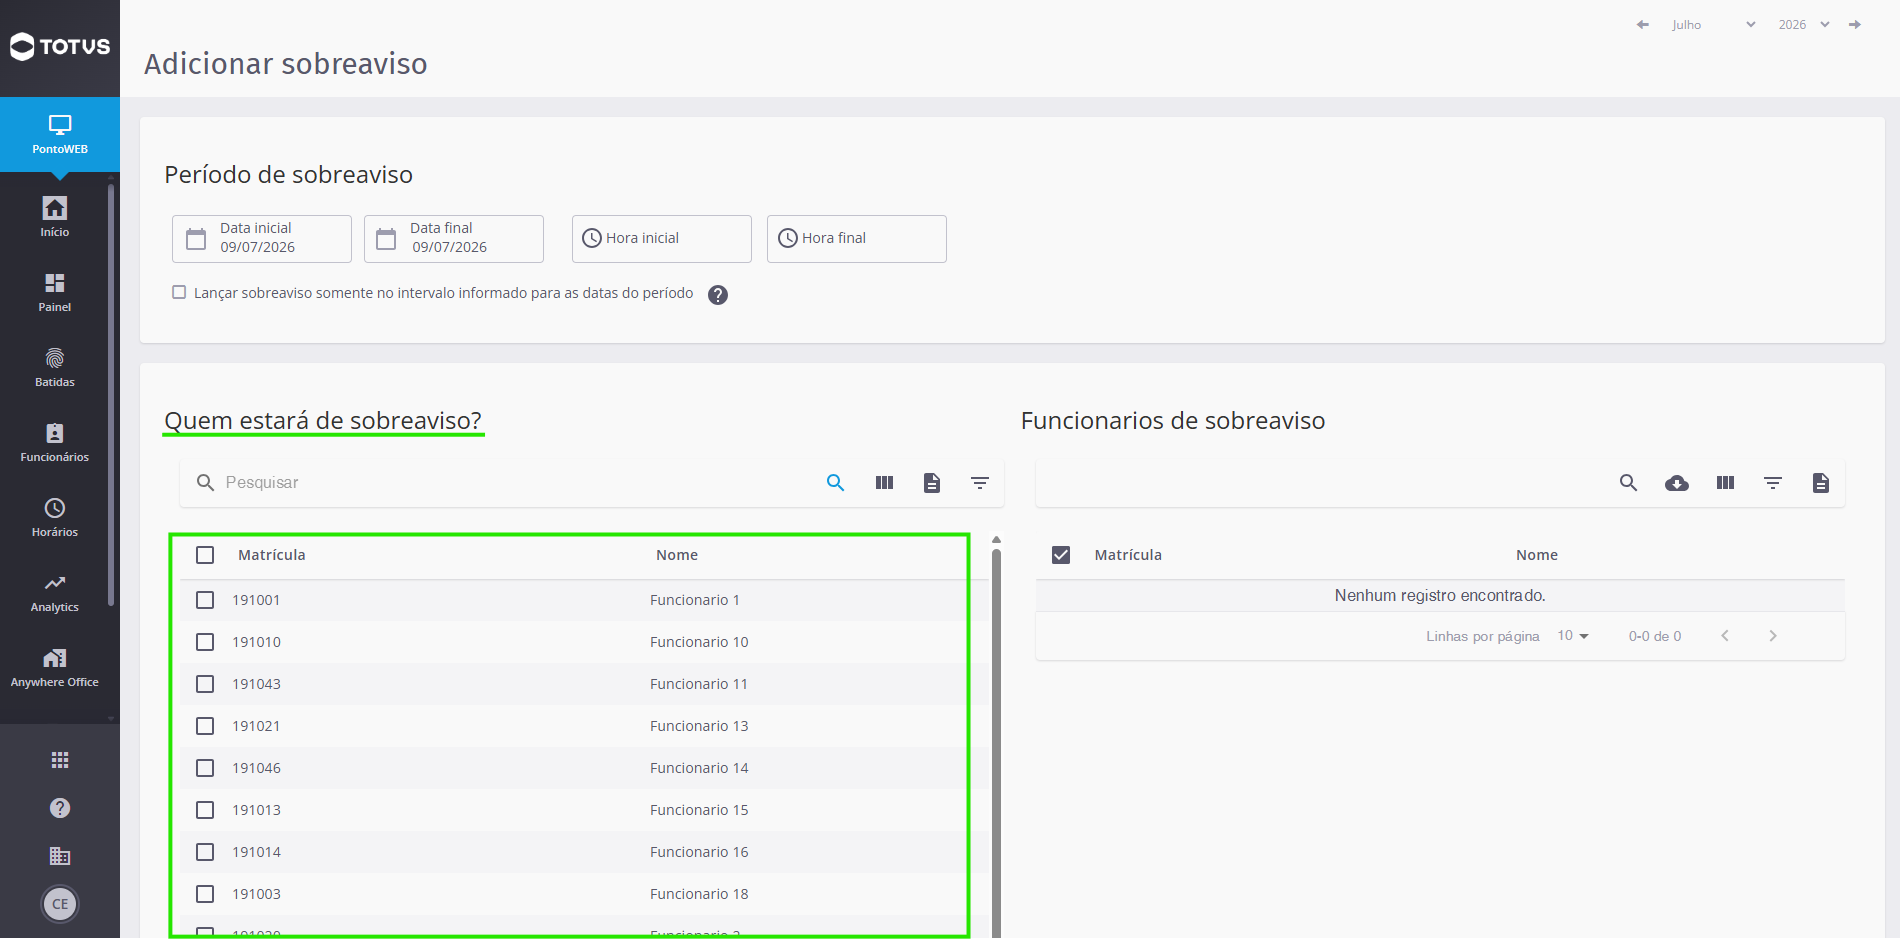This screenshot has width=1900, height=939.
Task: Check the row for matrícula 191013
Action: pos(205,810)
